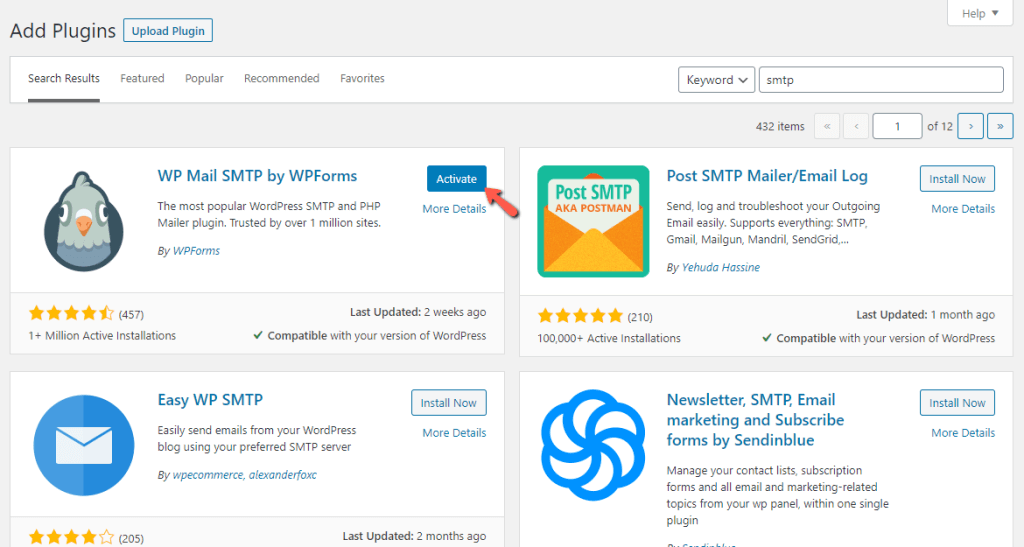Visit the wpecommerce, alexanderfoxc author link

pyautogui.click(x=244, y=475)
